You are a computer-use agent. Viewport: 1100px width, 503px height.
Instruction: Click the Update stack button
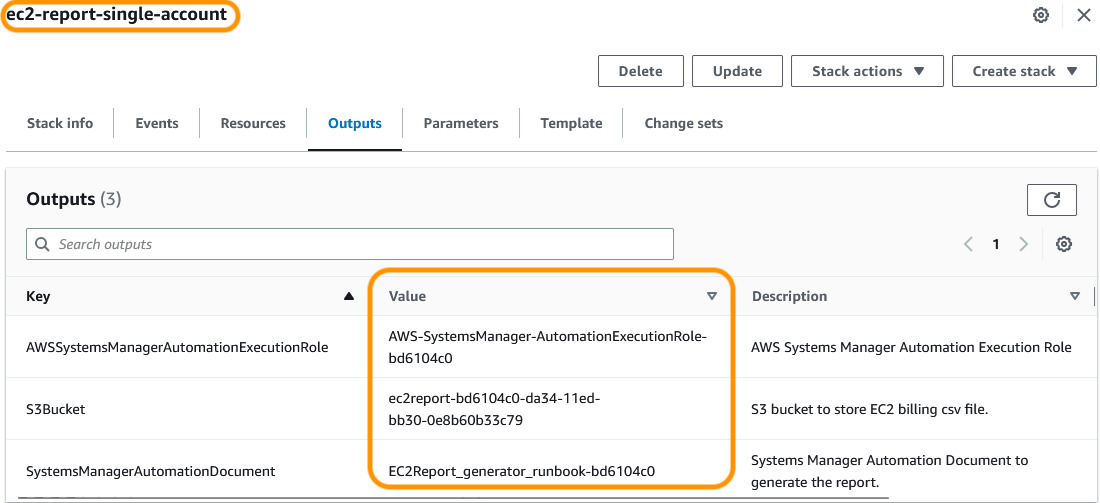coord(737,72)
